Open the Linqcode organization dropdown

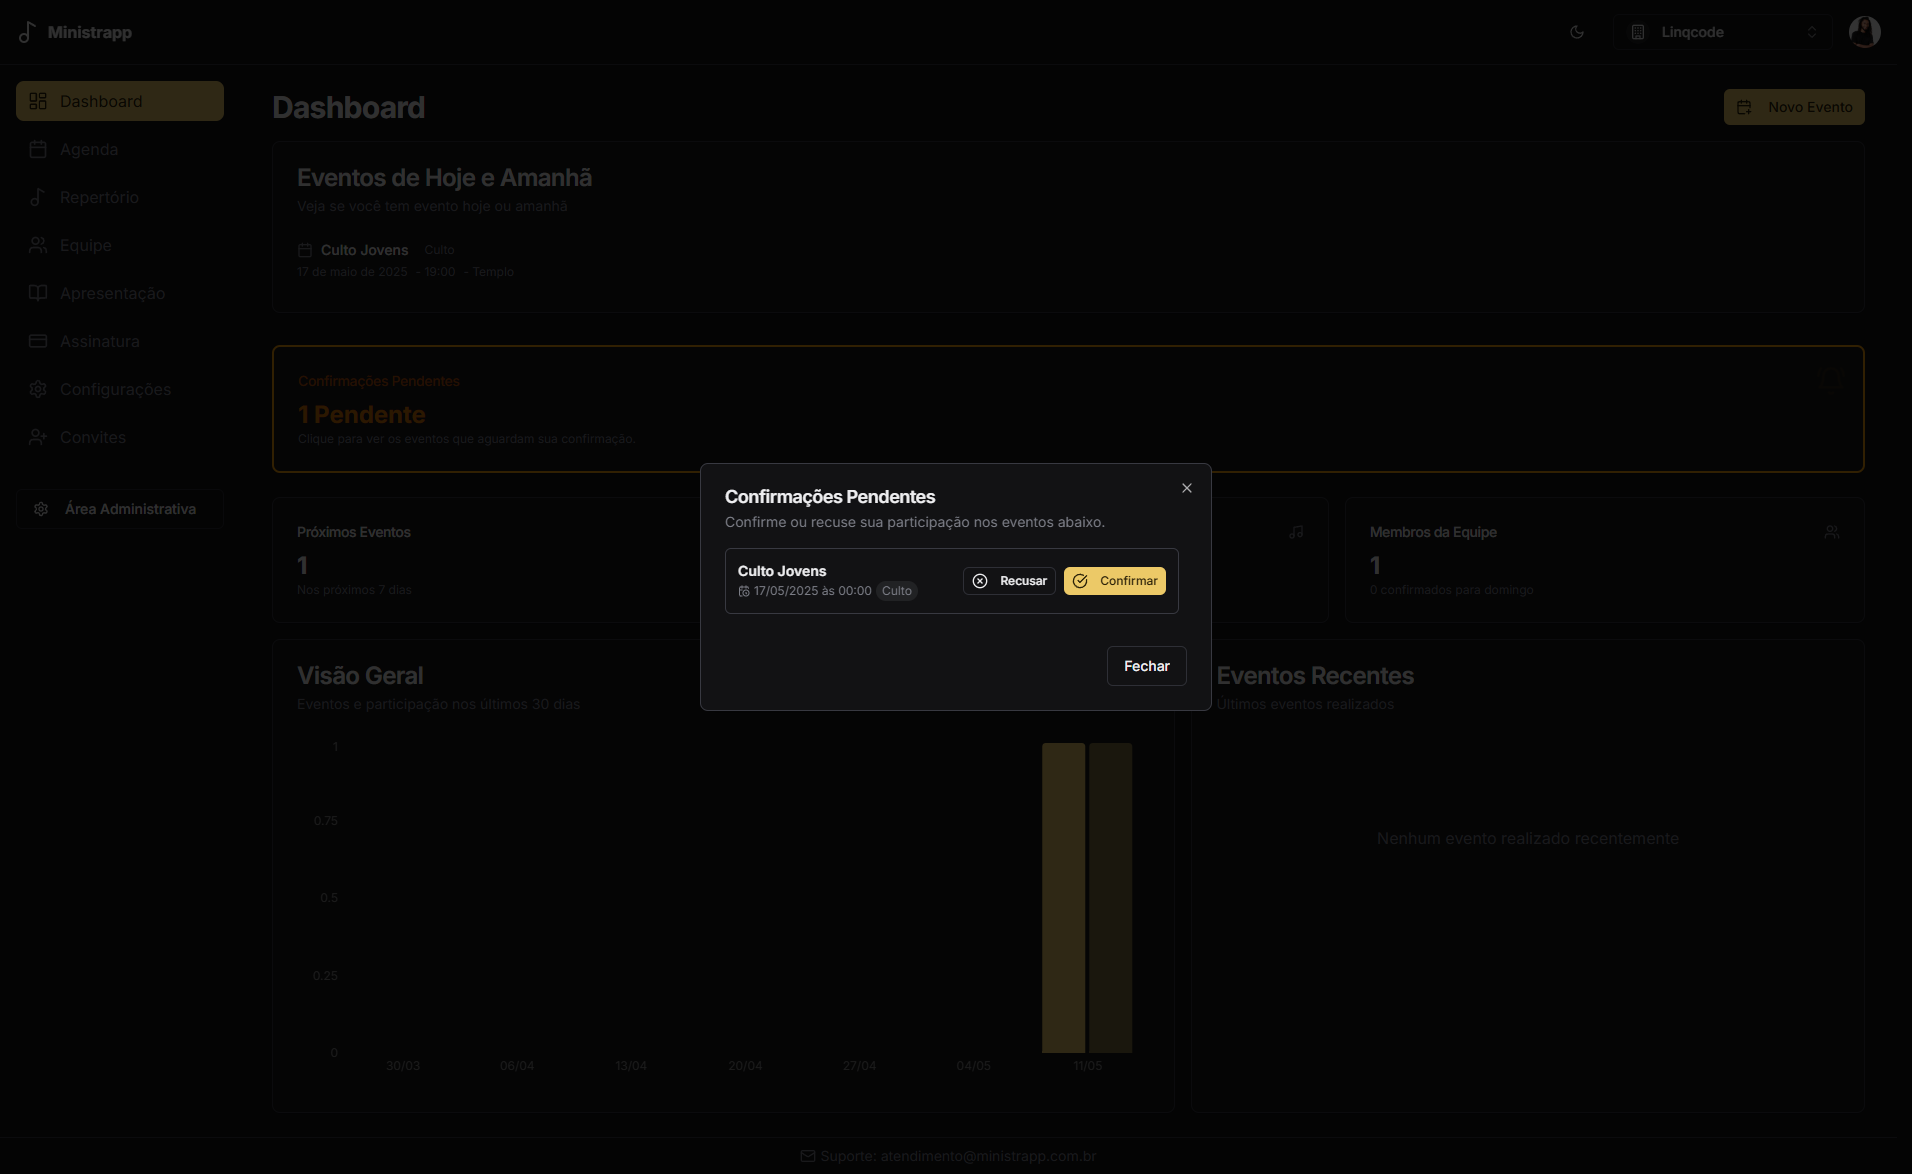[x=1722, y=32]
